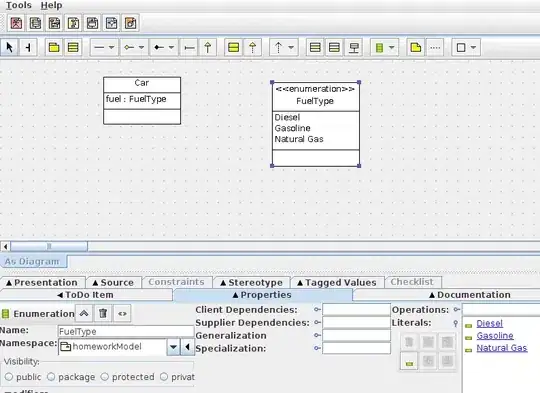This screenshot has width=540, height=393.
Task: Expand the association tool dropdown arrow
Action: tap(112, 47)
